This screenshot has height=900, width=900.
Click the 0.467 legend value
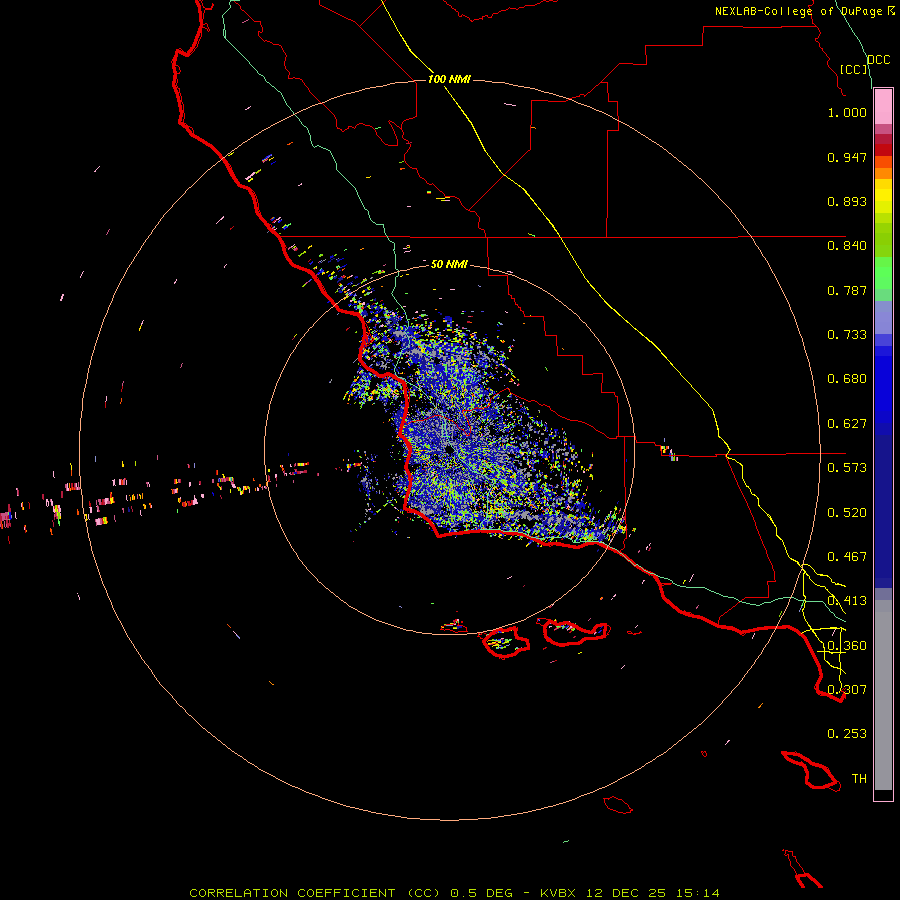[x=847, y=557]
